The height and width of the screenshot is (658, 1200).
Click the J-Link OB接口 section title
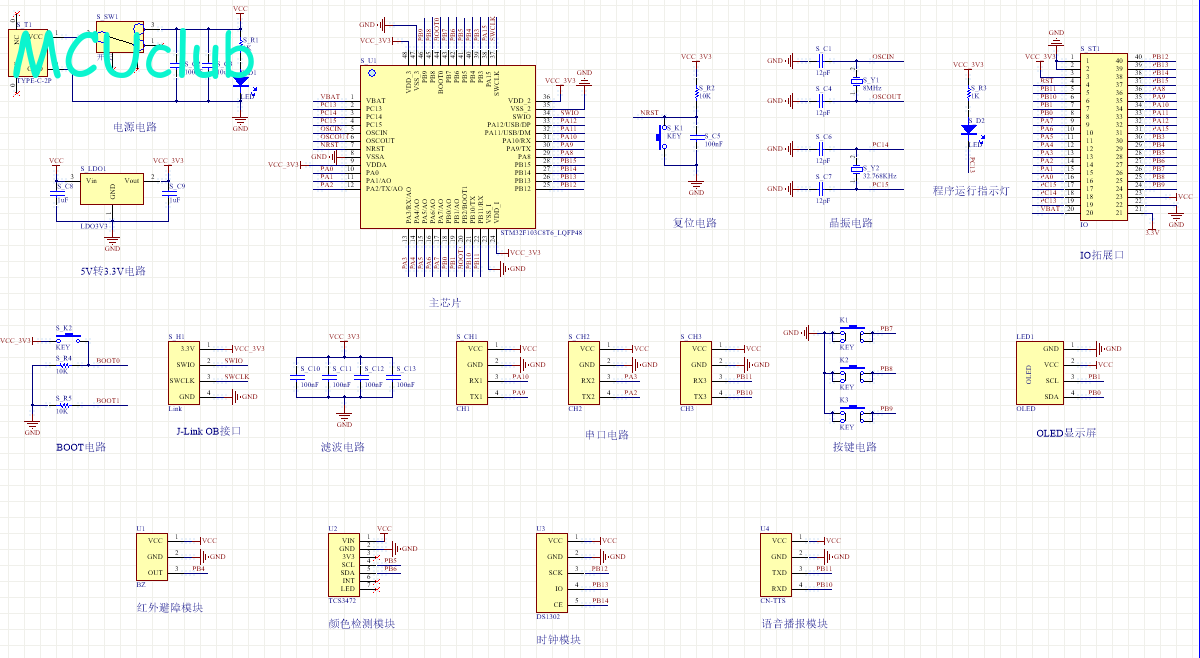click(208, 431)
